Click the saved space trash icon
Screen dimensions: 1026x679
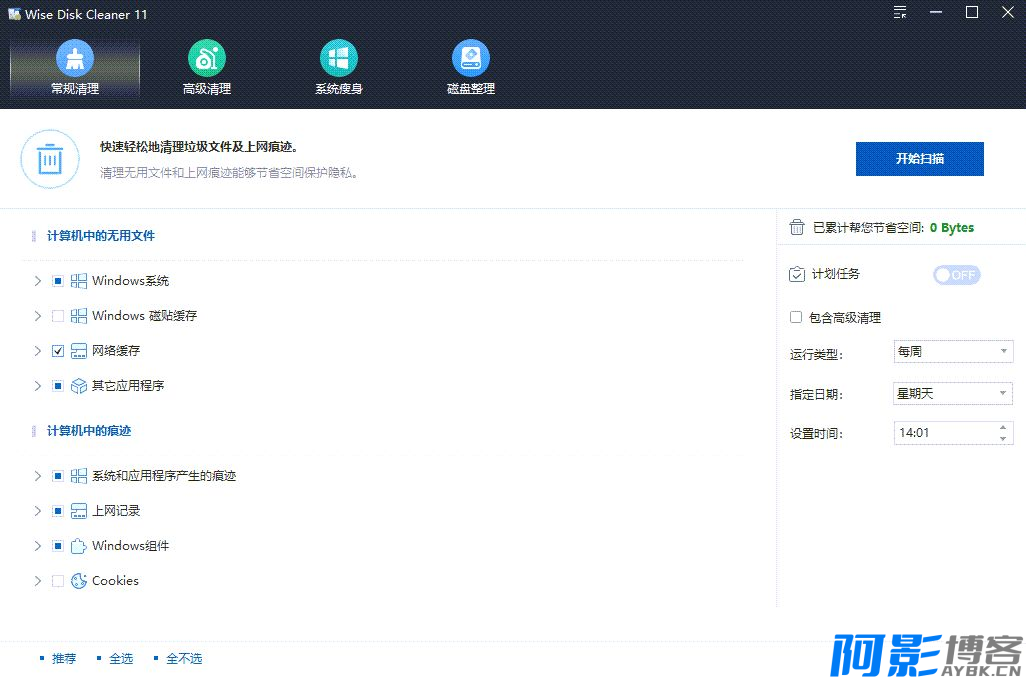point(796,228)
